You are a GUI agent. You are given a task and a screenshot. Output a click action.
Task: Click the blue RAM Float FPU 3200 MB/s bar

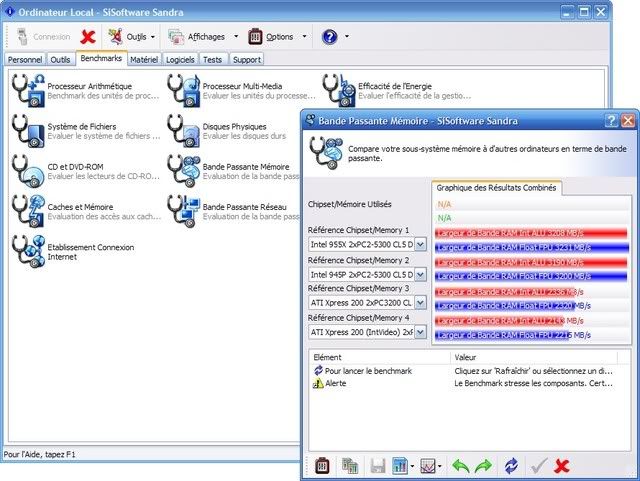(531, 276)
